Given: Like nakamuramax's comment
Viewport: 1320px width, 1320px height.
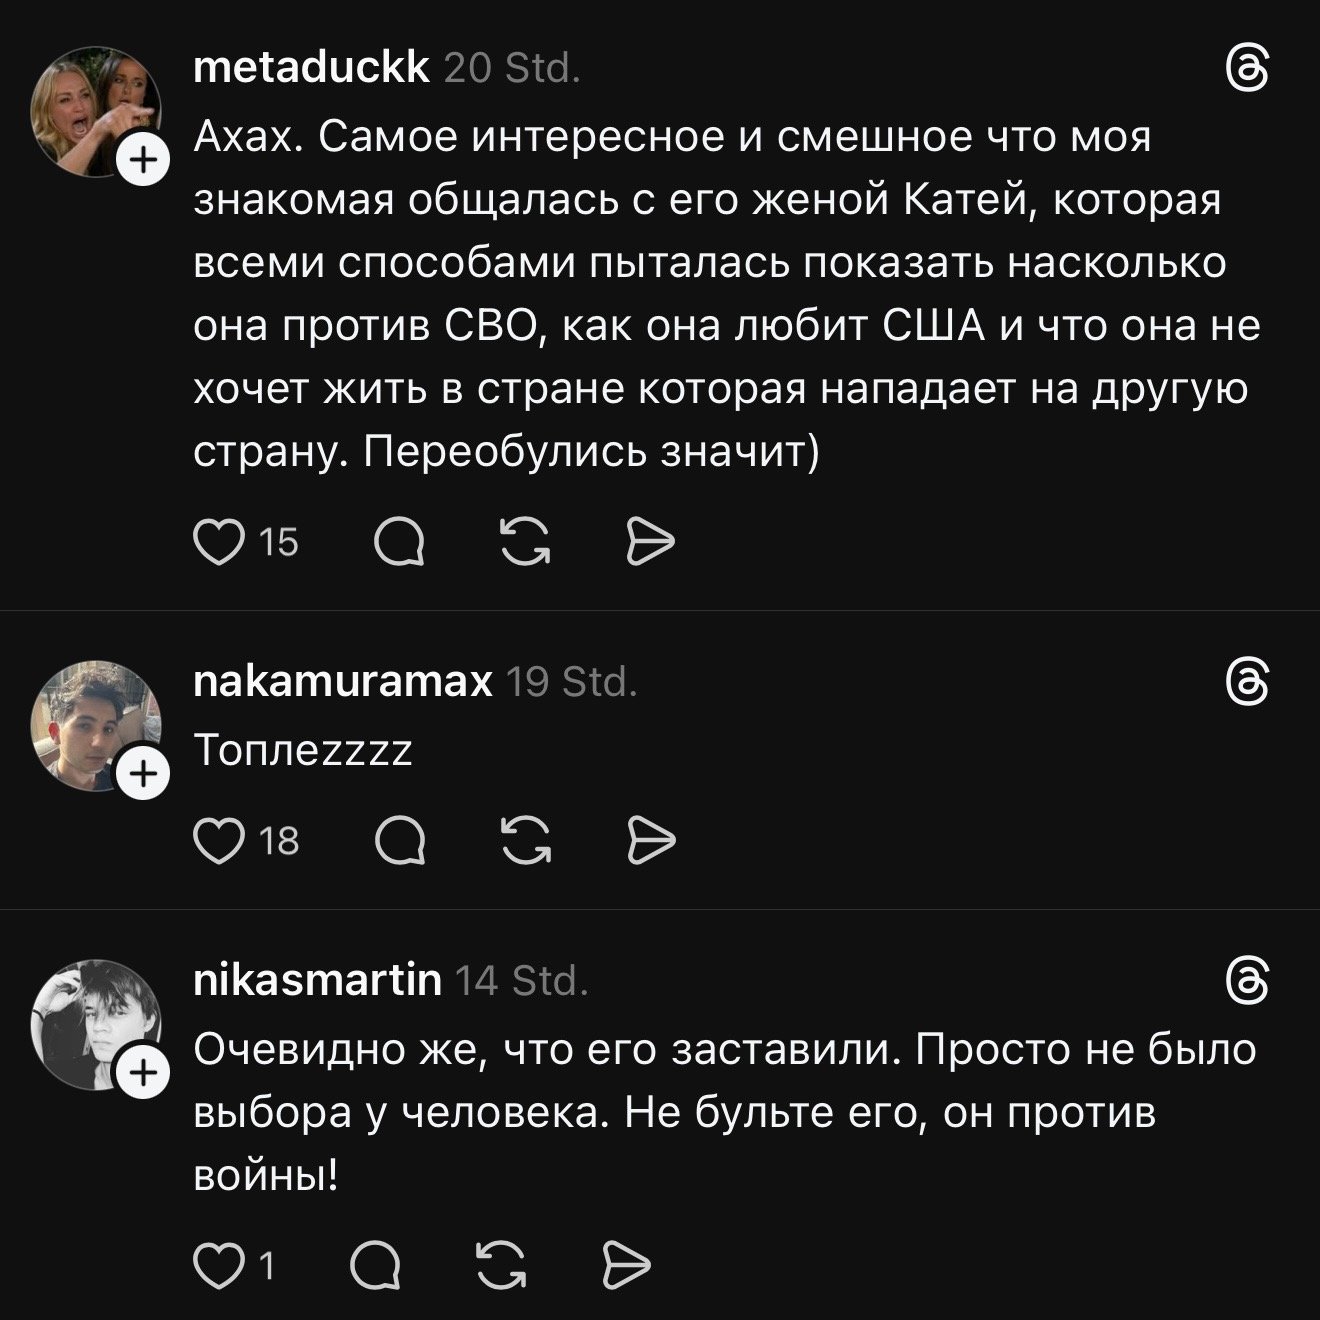Looking at the screenshot, I should pyautogui.click(x=219, y=841).
